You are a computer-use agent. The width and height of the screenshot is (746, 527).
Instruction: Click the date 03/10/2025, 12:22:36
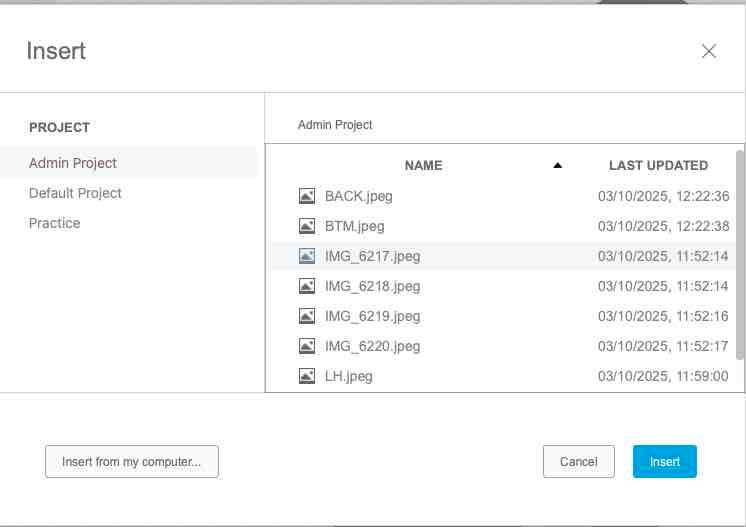coord(663,196)
